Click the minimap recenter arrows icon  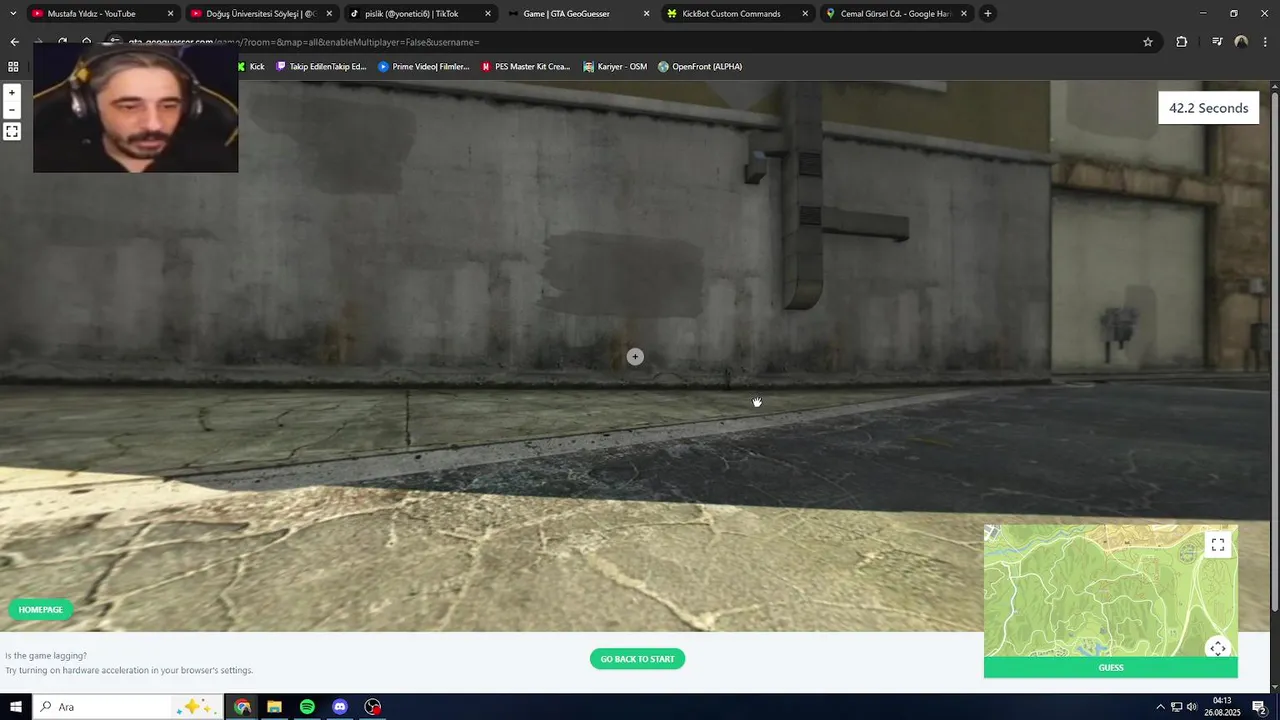(x=1217, y=648)
